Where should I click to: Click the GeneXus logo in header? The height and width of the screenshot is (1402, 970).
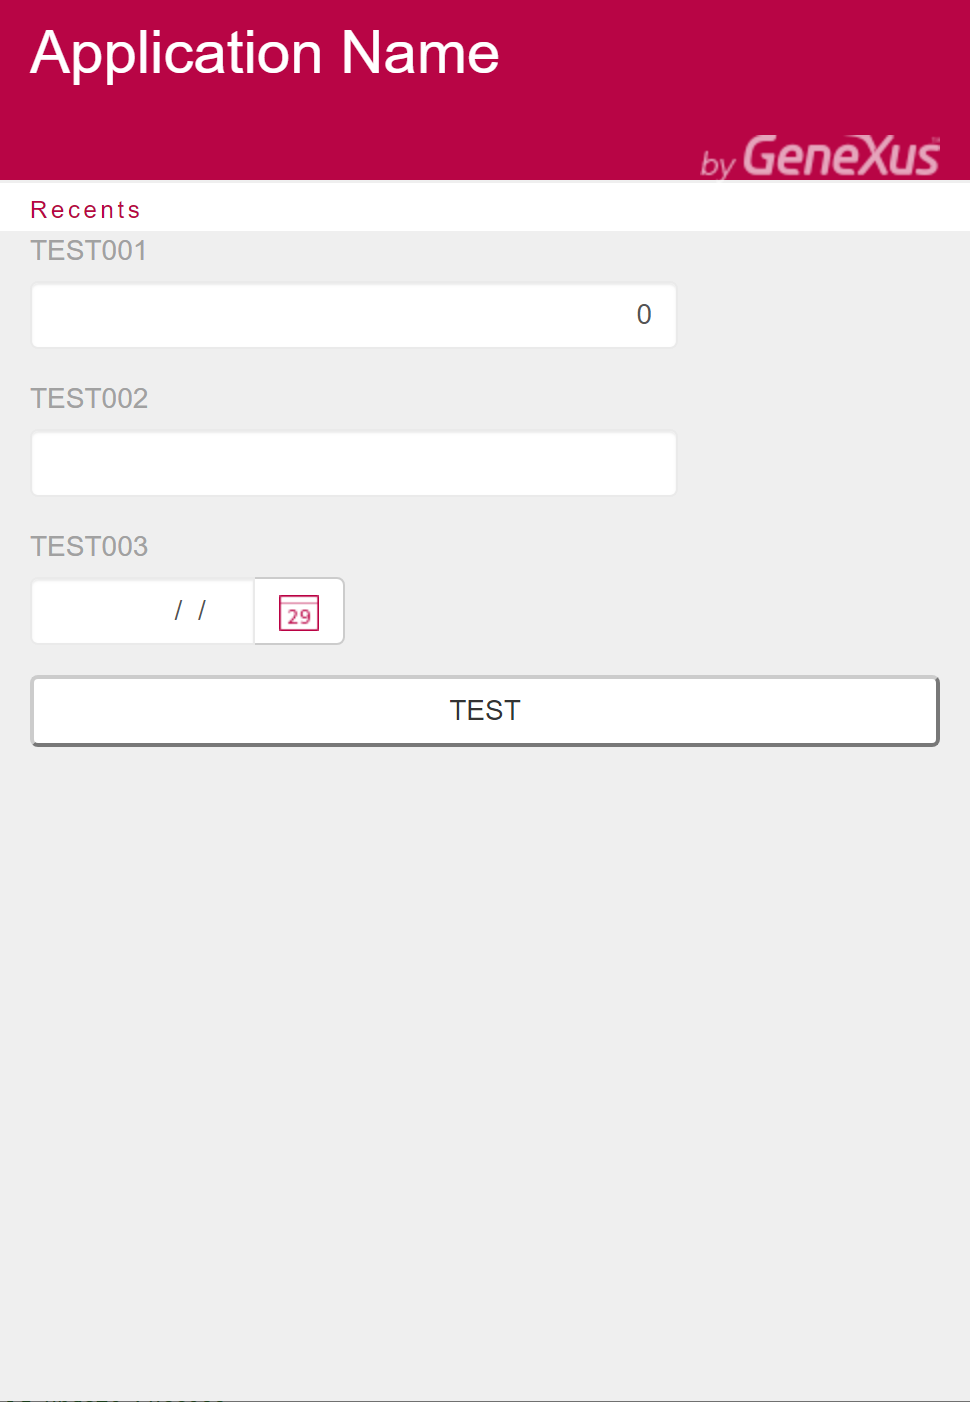841,157
